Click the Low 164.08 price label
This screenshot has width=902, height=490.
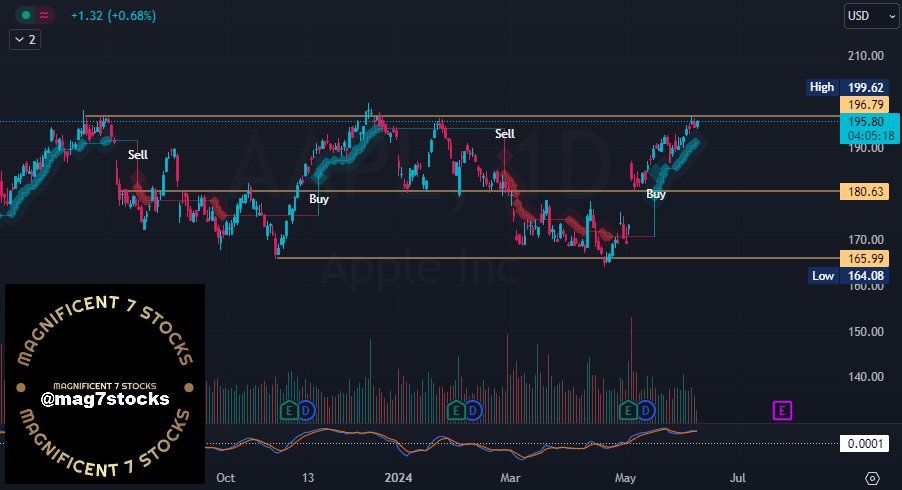coord(848,275)
